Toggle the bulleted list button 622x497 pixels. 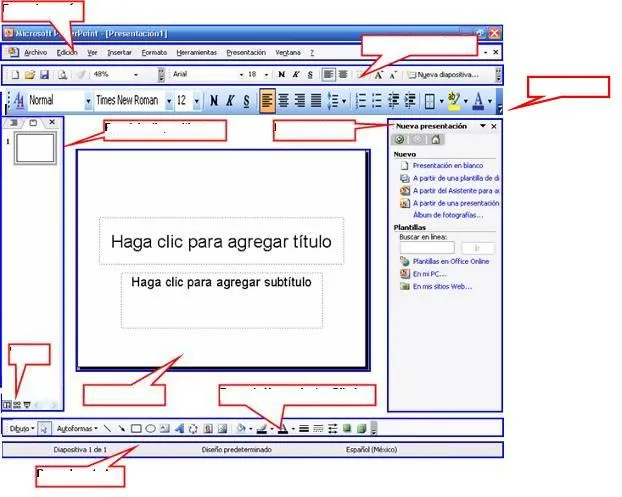pos(377,101)
